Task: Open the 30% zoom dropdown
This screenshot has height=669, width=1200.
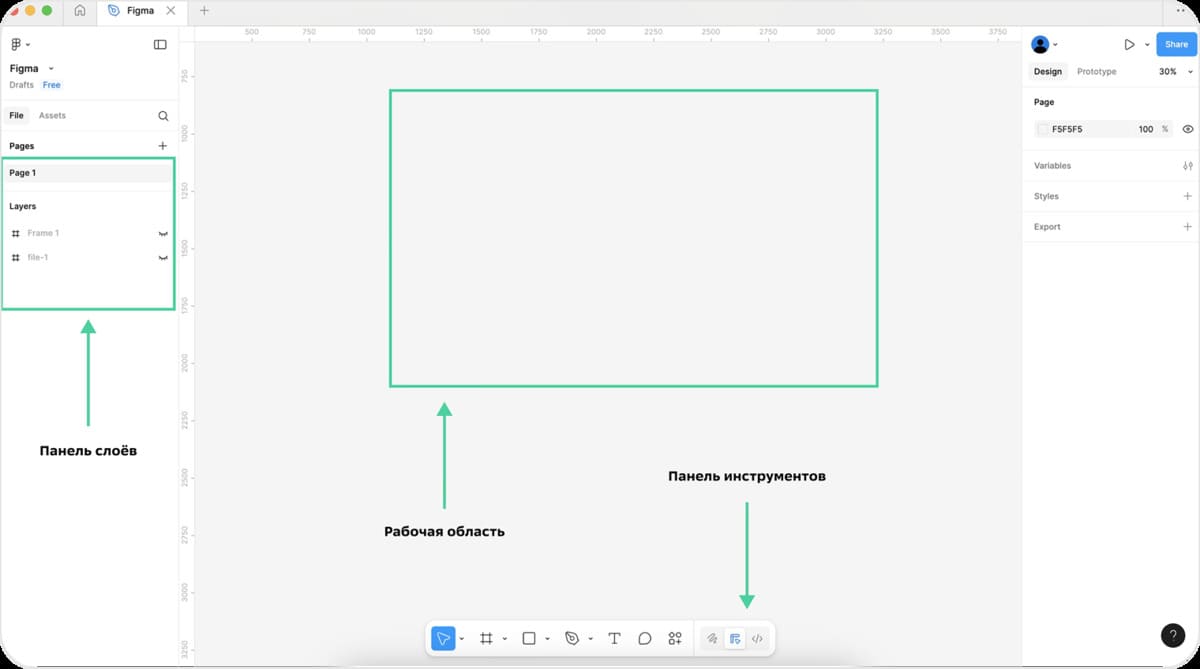Action: (1175, 72)
